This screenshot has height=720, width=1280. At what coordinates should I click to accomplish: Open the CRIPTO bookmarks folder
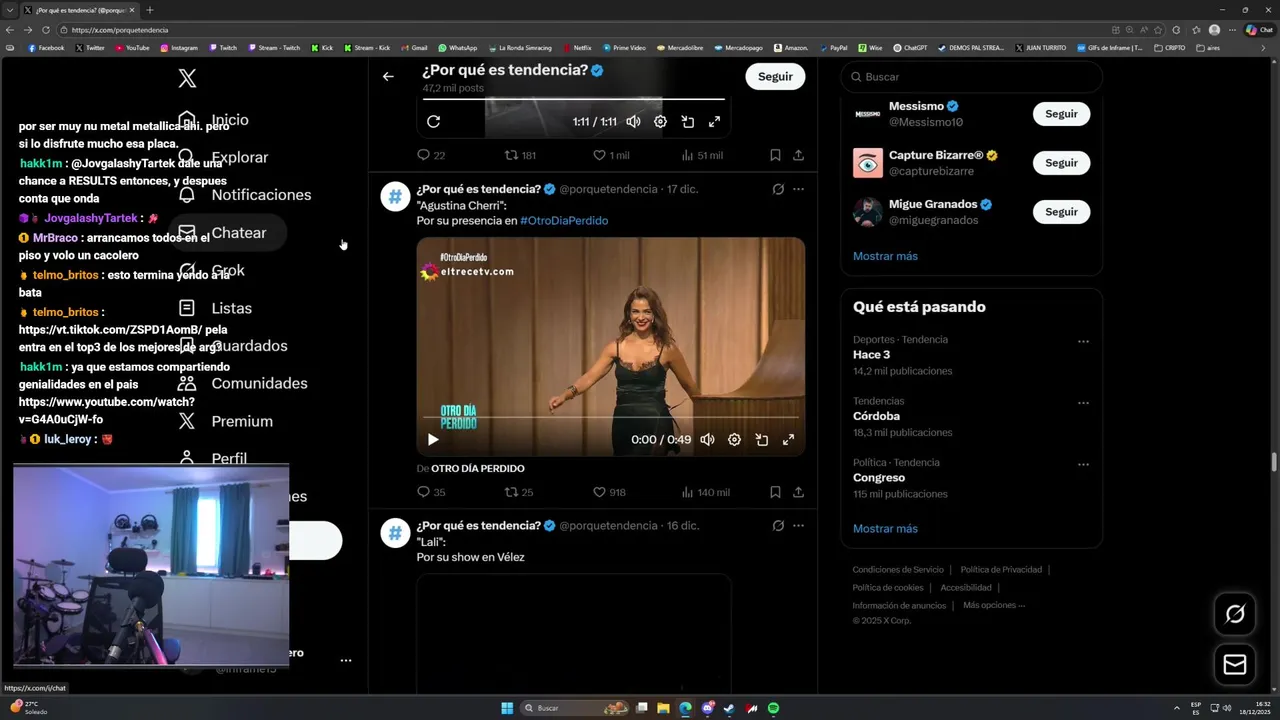[1170, 48]
